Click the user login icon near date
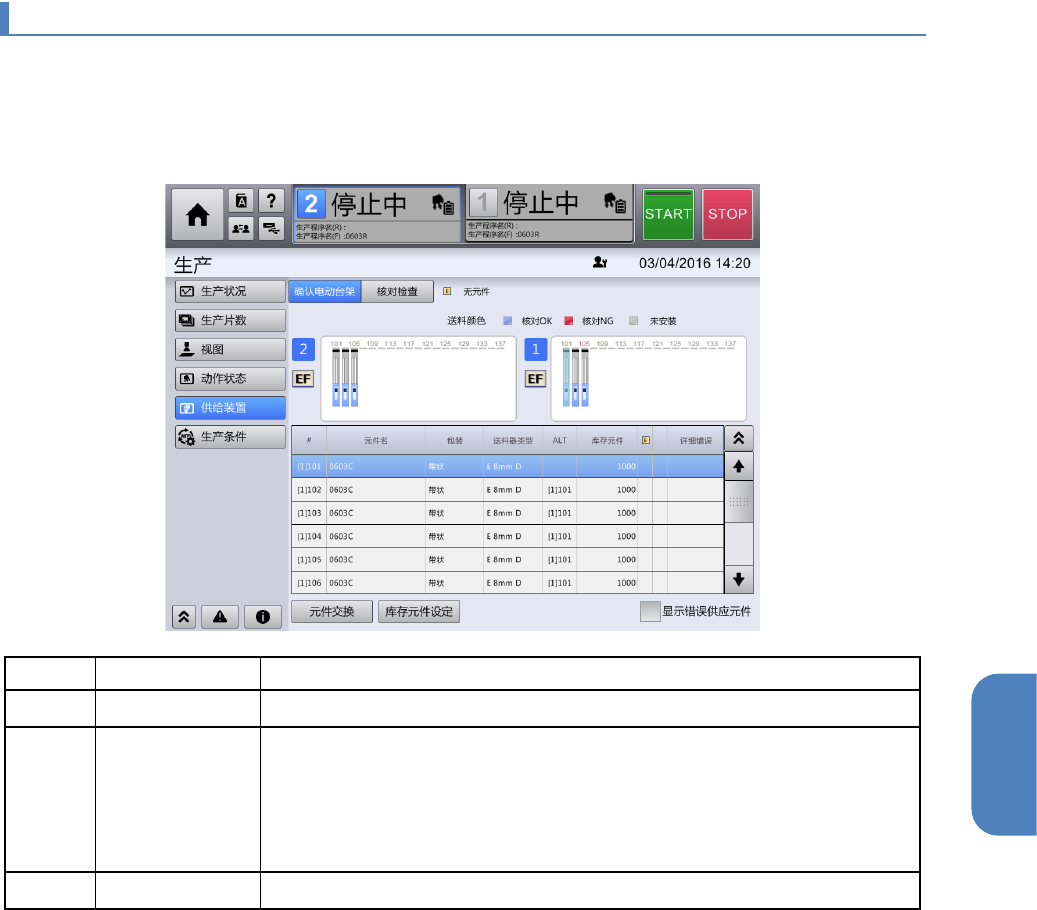This screenshot has width=1037, height=910. tap(600, 263)
